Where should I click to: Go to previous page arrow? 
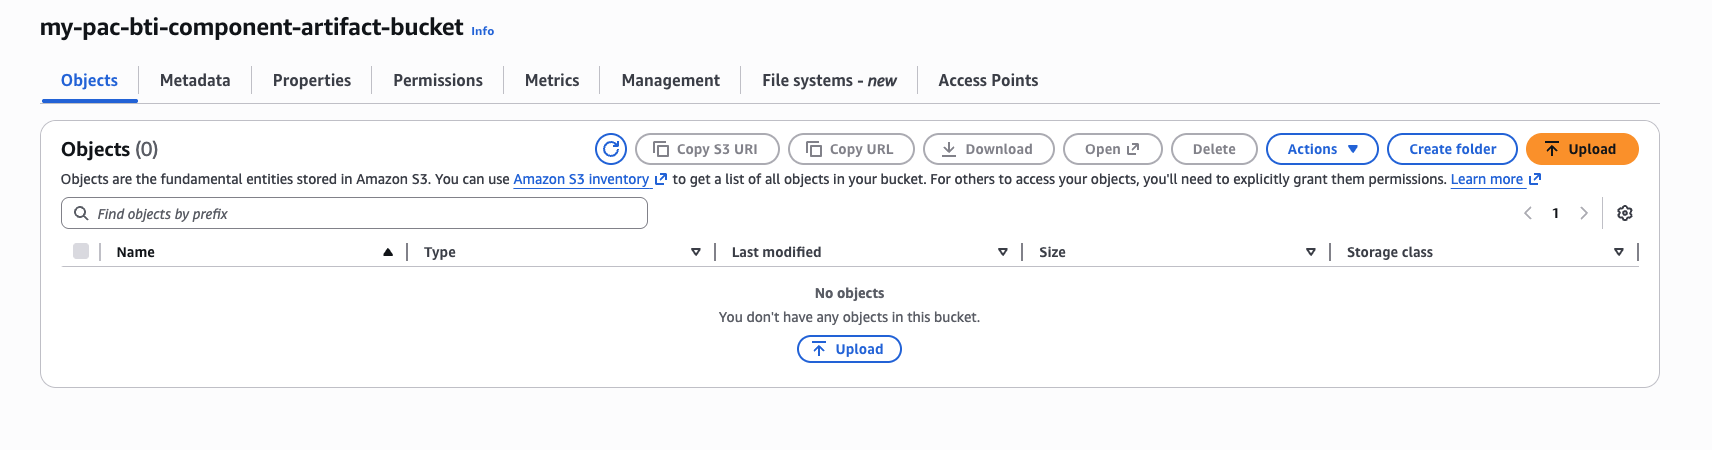pyautogui.click(x=1528, y=213)
